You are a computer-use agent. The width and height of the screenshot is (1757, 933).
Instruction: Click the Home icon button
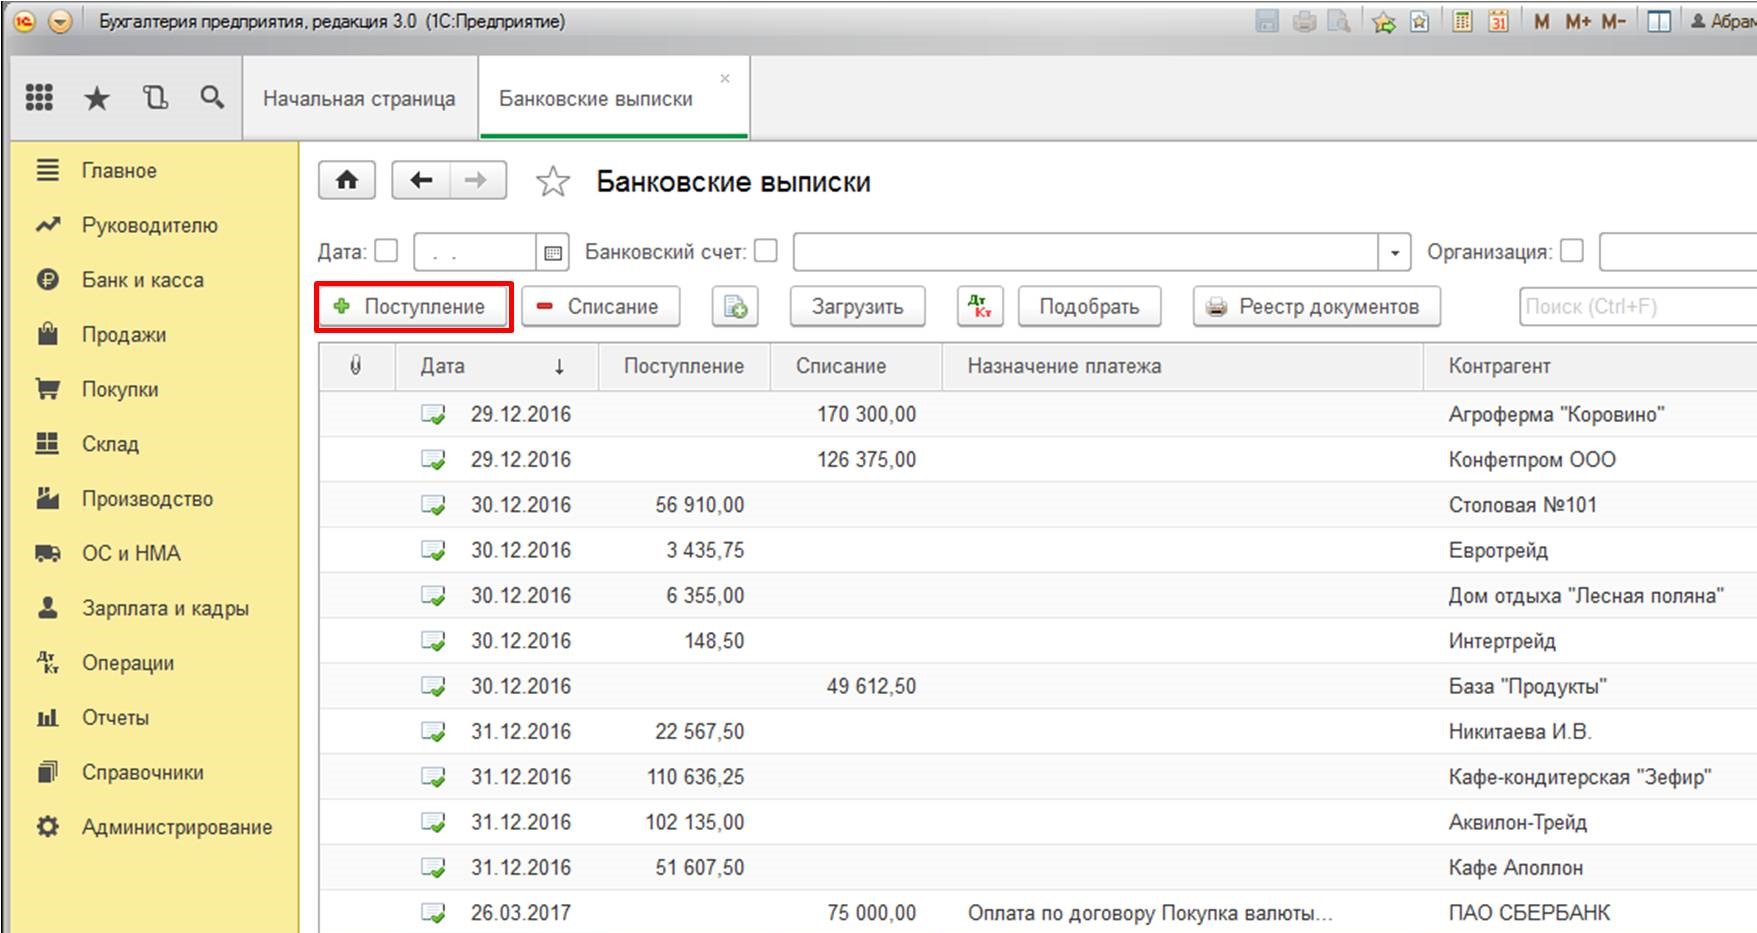346,180
